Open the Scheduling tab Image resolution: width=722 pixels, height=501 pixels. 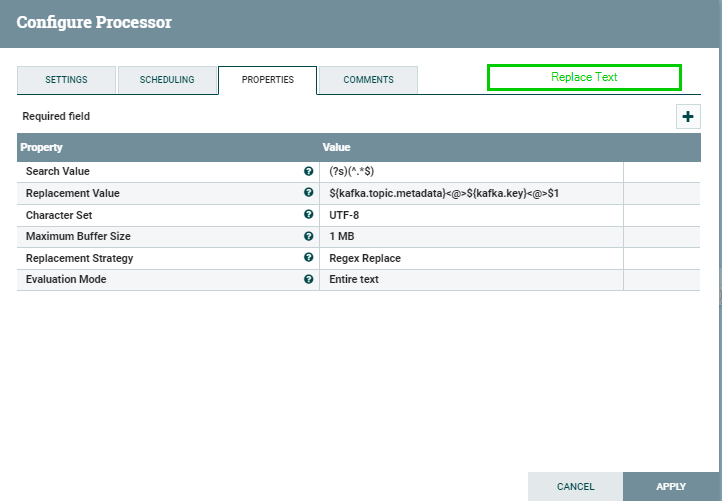(167, 80)
